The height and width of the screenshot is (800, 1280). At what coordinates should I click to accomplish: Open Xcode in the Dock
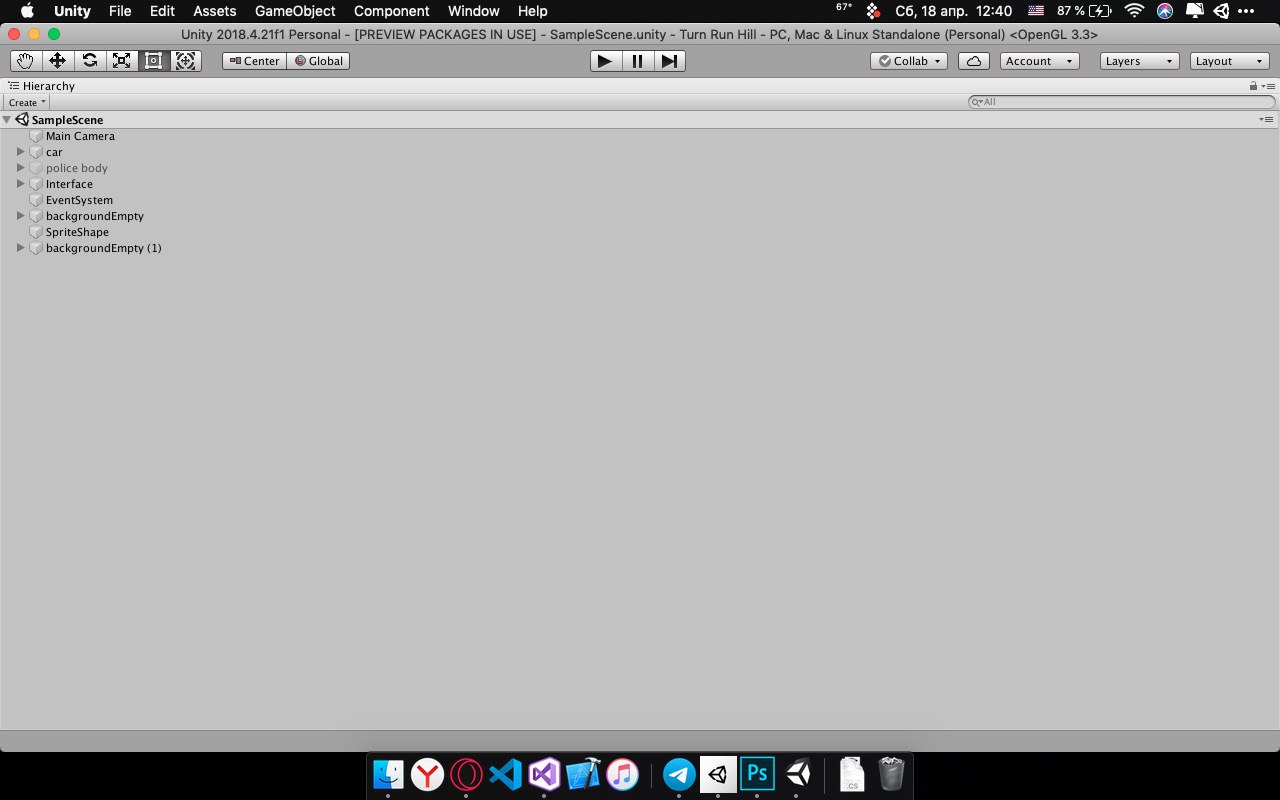coord(583,774)
